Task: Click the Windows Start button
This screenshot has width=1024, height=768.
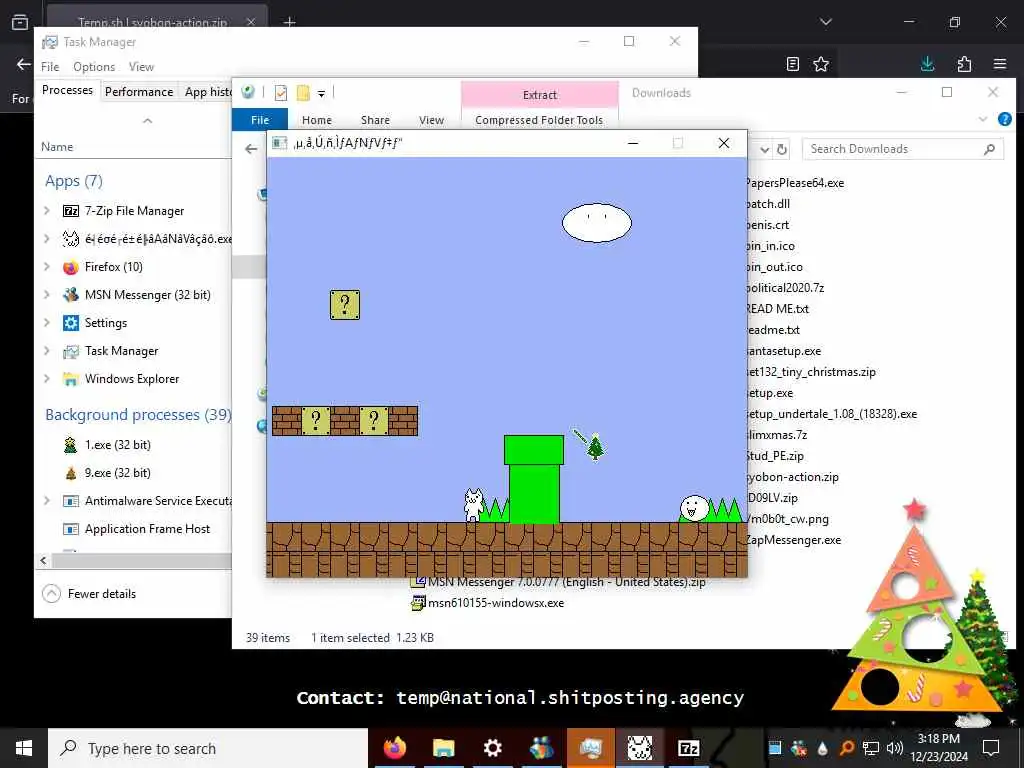Action: [x=24, y=748]
